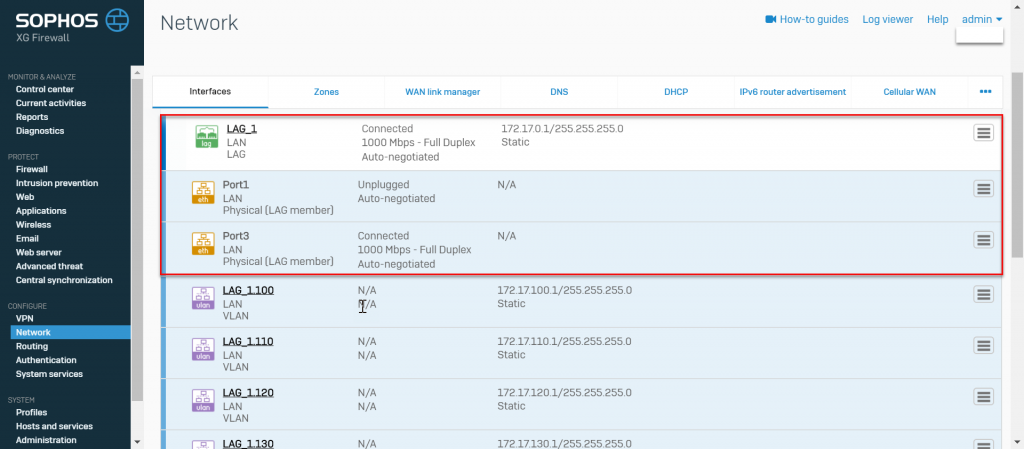Open the hamburger menu for LAG_1

click(x=984, y=132)
